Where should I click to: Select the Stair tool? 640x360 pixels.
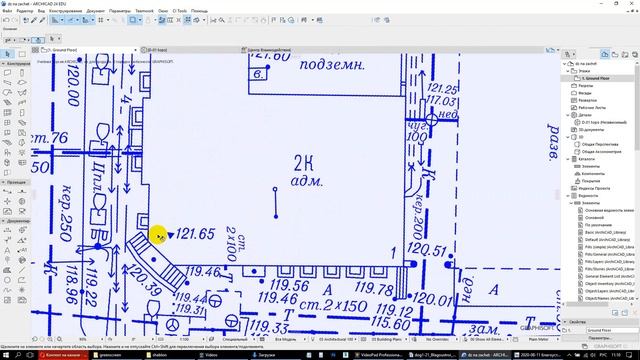click(7, 102)
